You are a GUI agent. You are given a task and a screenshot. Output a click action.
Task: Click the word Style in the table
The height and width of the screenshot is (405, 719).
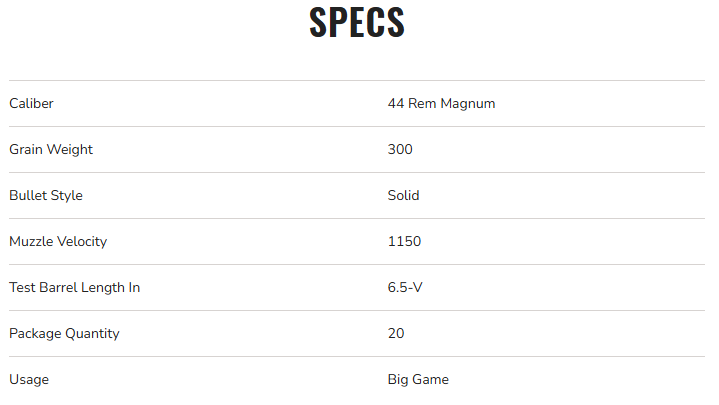pyautogui.click(x=66, y=195)
